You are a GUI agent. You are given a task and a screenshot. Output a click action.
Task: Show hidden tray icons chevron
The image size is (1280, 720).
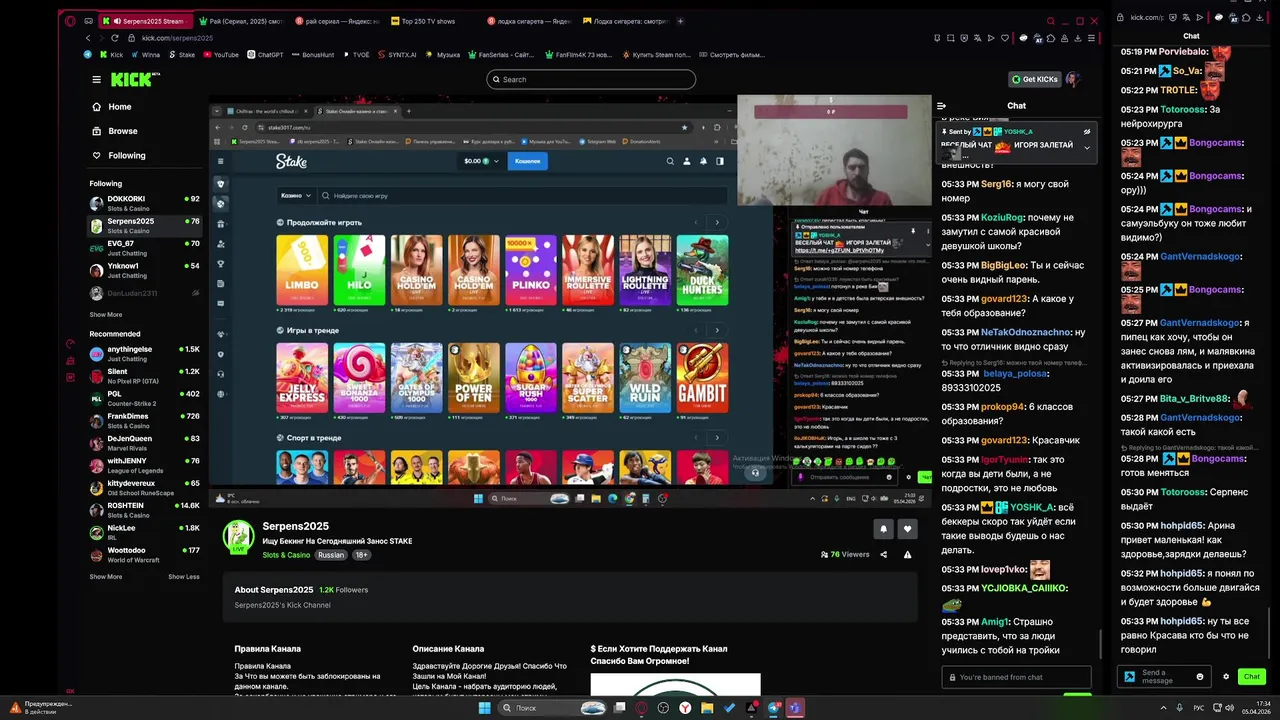click(1165, 708)
